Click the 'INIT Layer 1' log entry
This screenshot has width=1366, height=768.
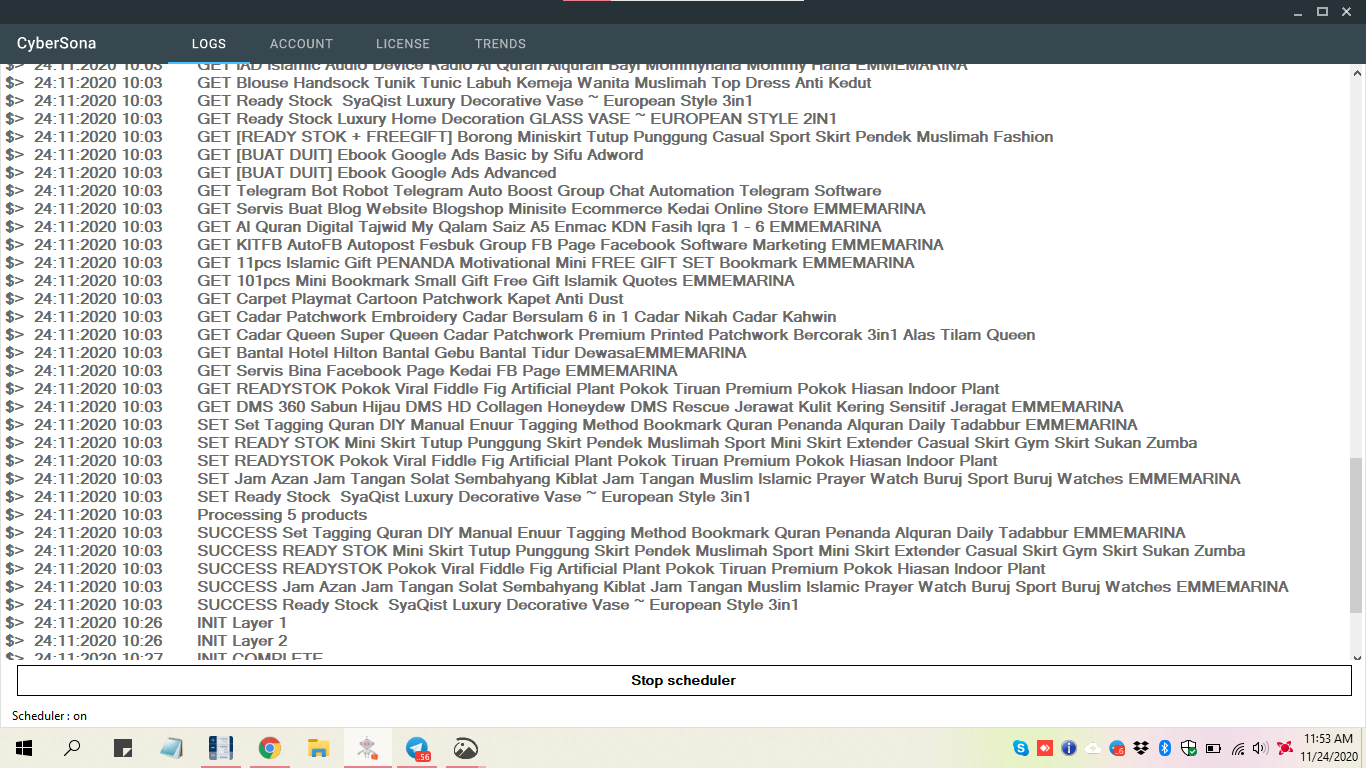pyautogui.click(x=242, y=623)
